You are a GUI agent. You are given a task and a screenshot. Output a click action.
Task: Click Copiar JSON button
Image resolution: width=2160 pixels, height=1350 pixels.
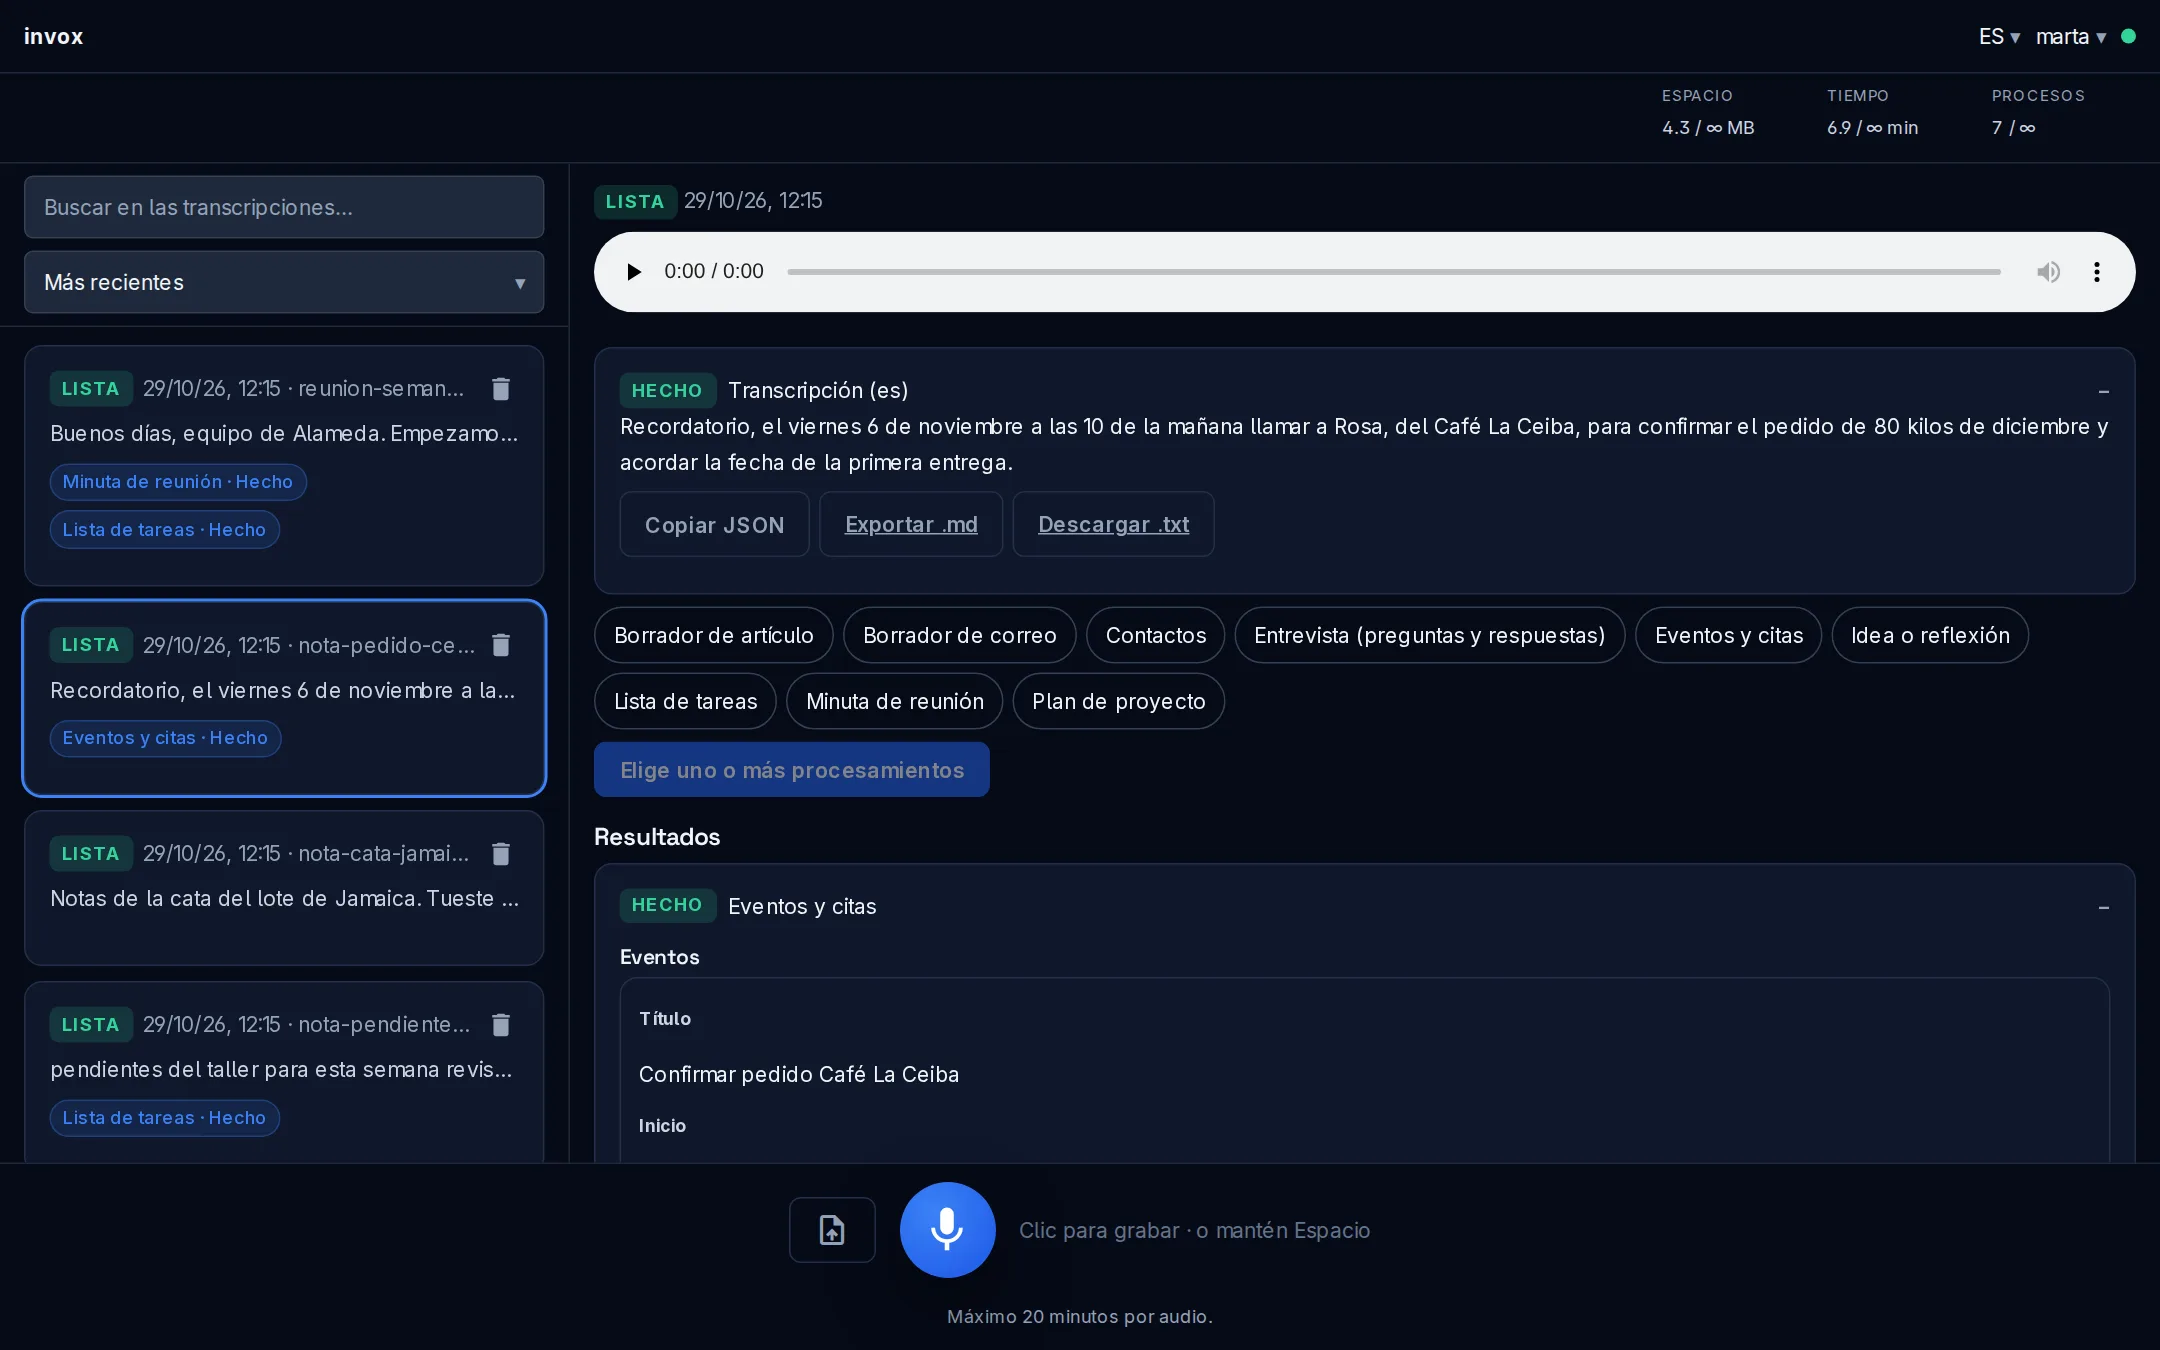pos(714,524)
